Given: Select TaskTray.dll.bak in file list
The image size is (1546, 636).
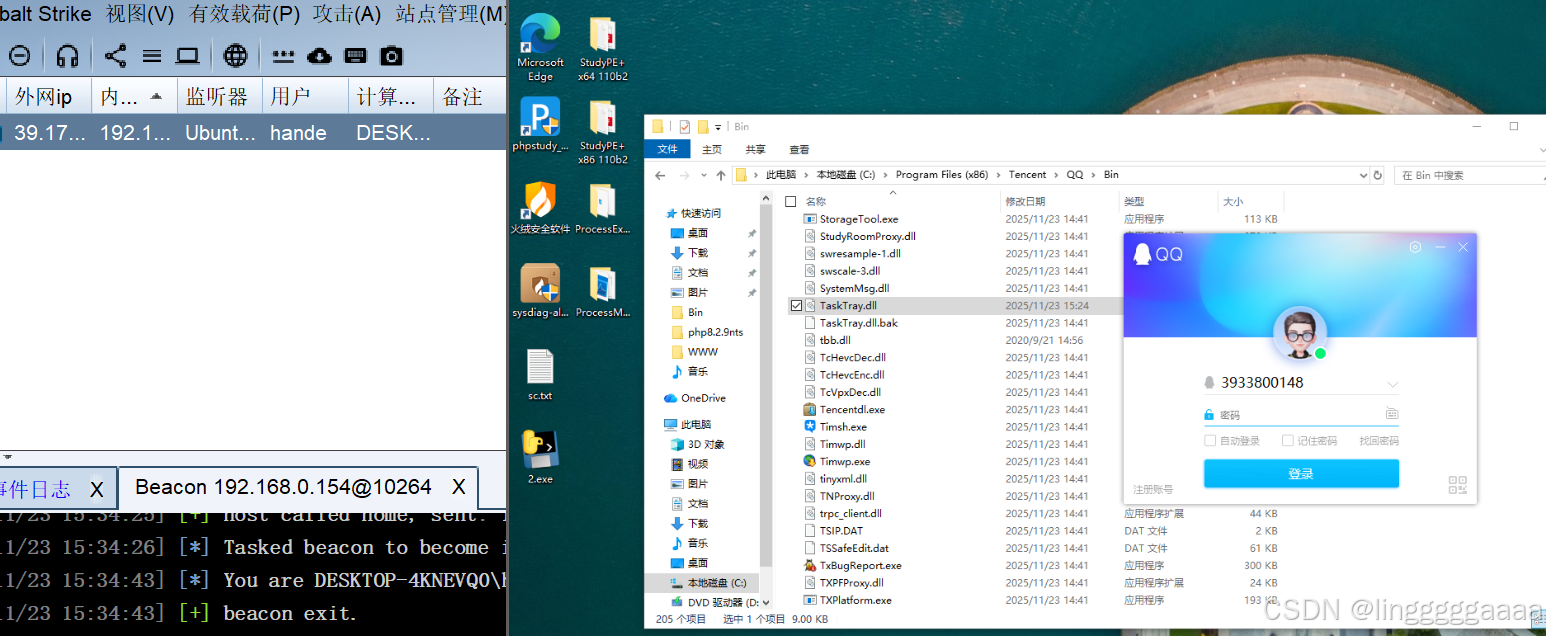Looking at the screenshot, I should [x=859, y=323].
